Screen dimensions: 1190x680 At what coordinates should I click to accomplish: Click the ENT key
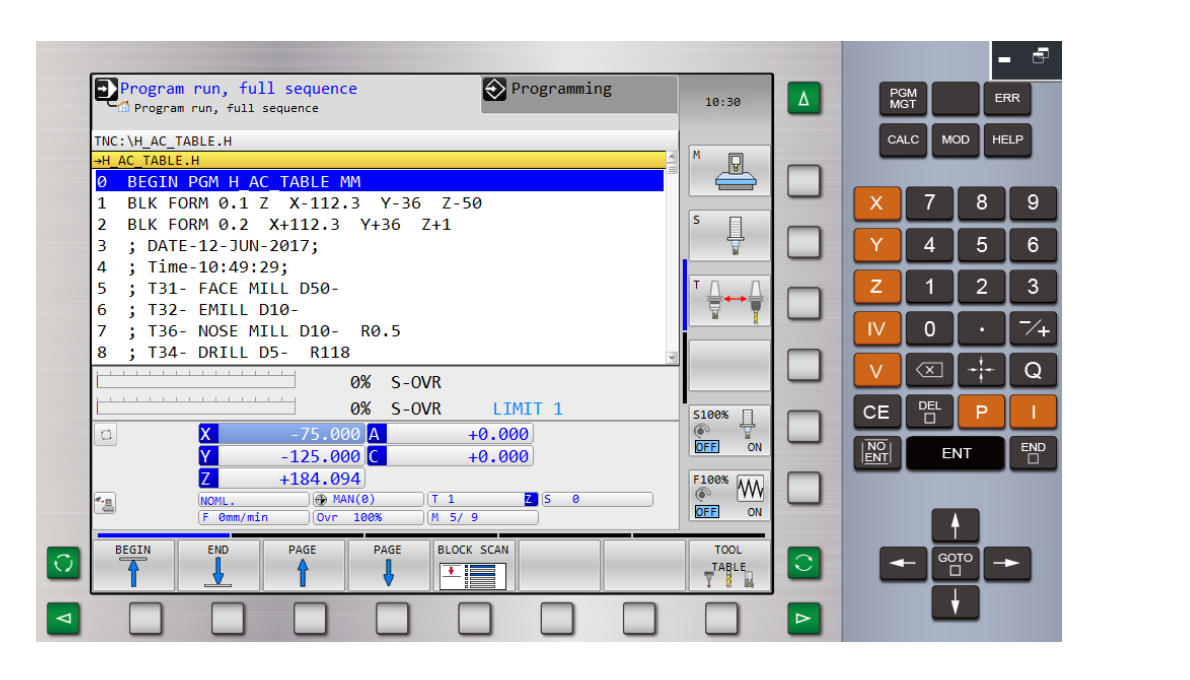pyautogui.click(x=955, y=452)
